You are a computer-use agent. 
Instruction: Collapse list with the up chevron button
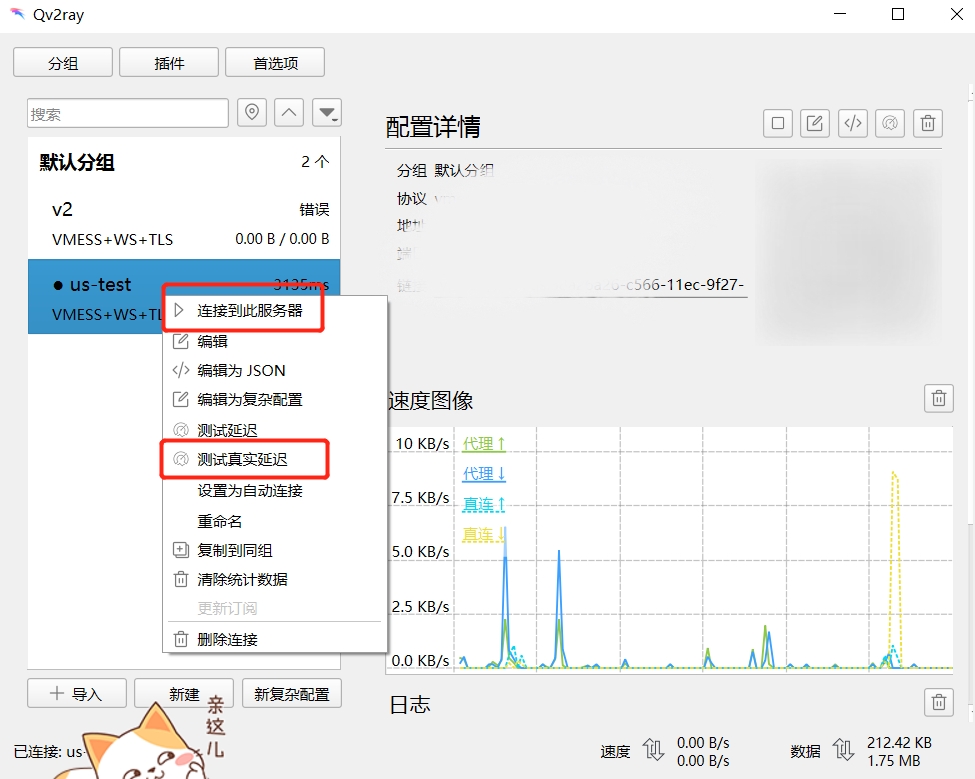pyautogui.click(x=289, y=113)
